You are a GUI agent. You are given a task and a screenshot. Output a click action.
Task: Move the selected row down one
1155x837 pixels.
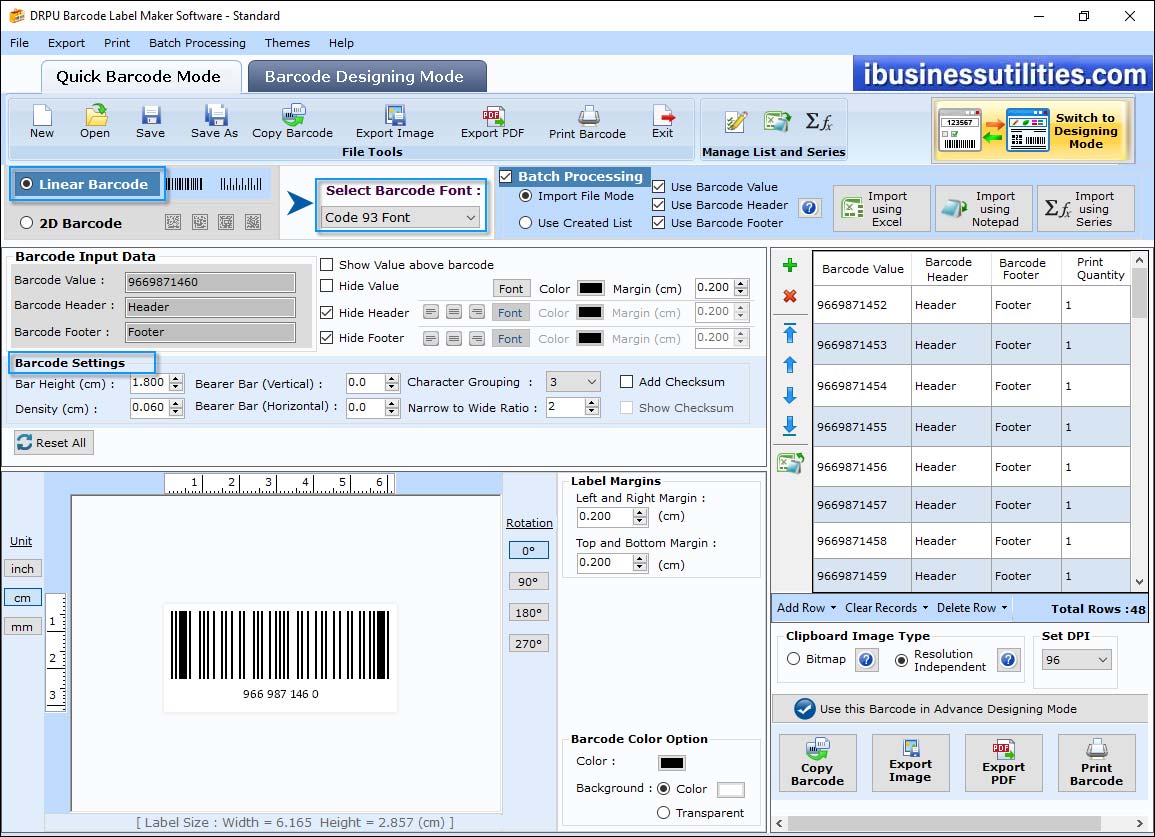[790, 396]
